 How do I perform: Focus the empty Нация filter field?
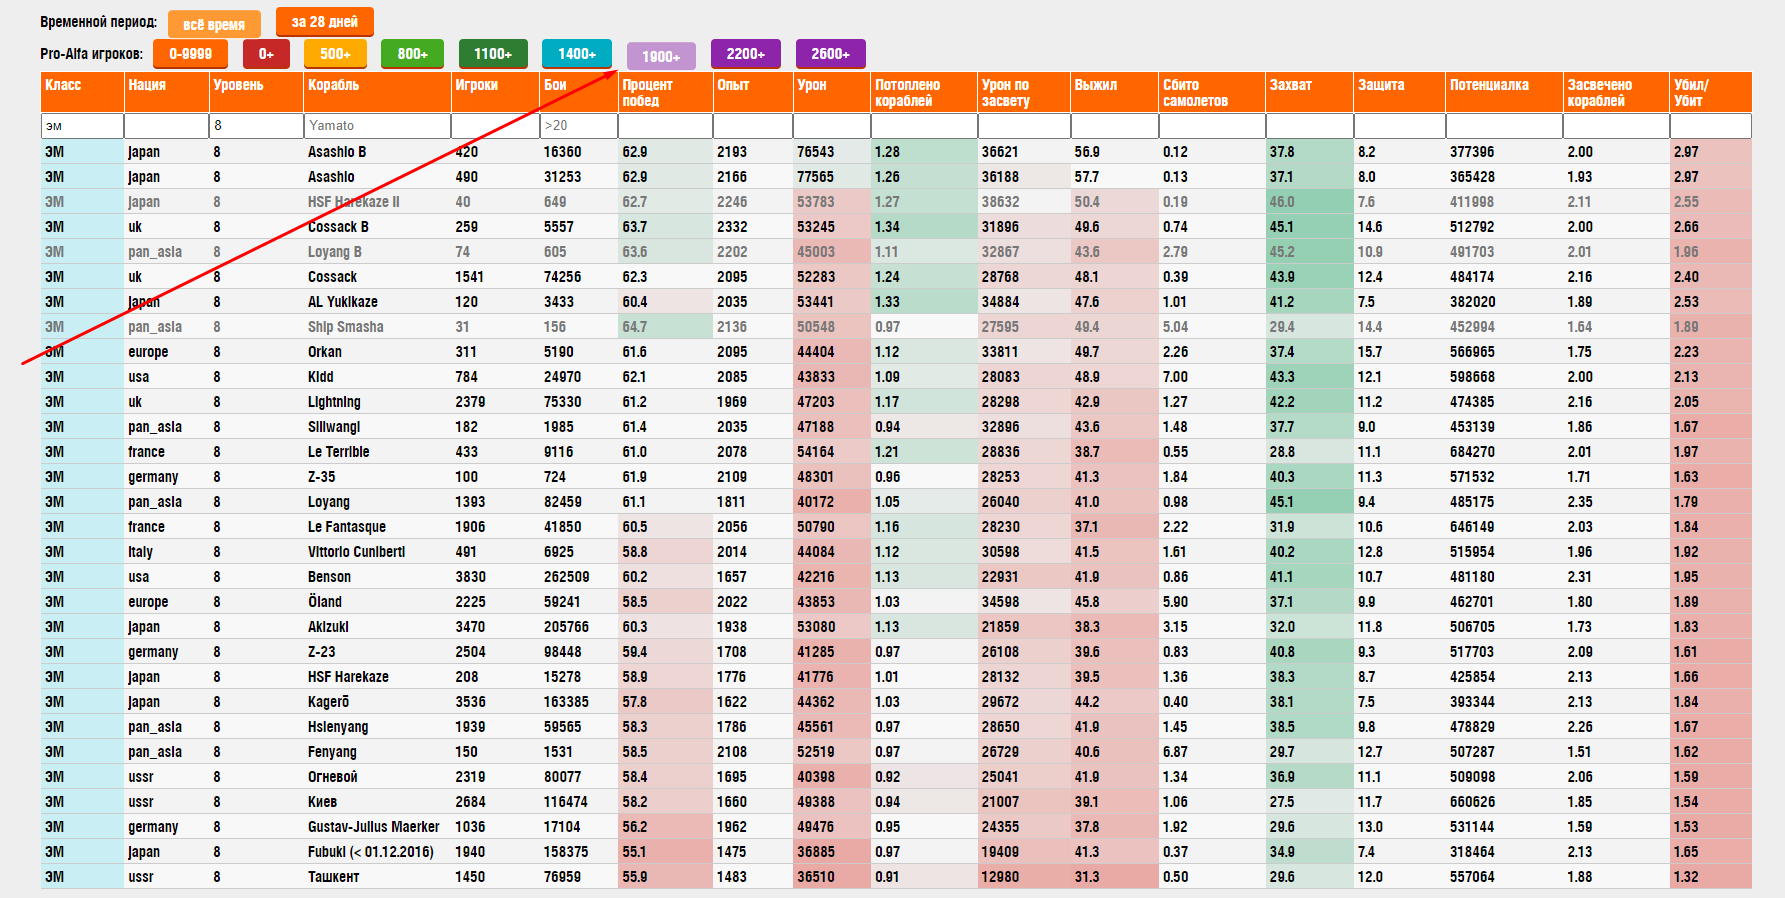pos(166,126)
